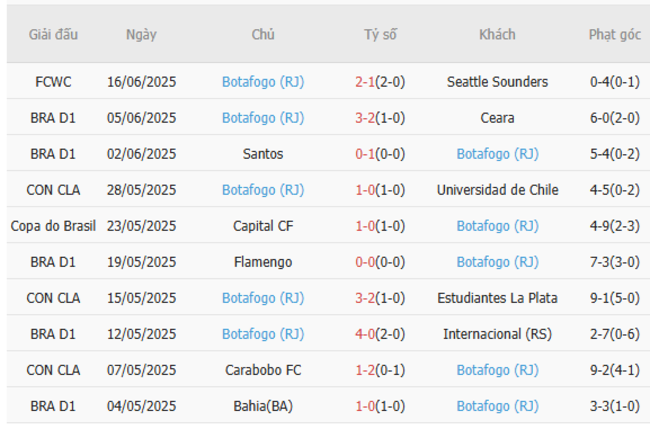Select Carabobo FC team name

coord(263,370)
